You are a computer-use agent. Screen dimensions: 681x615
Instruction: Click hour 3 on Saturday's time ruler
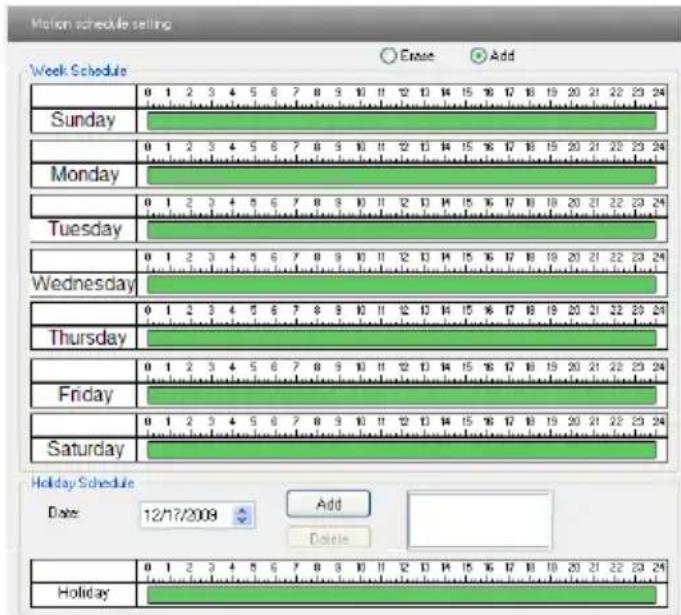pyautogui.click(x=212, y=421)
